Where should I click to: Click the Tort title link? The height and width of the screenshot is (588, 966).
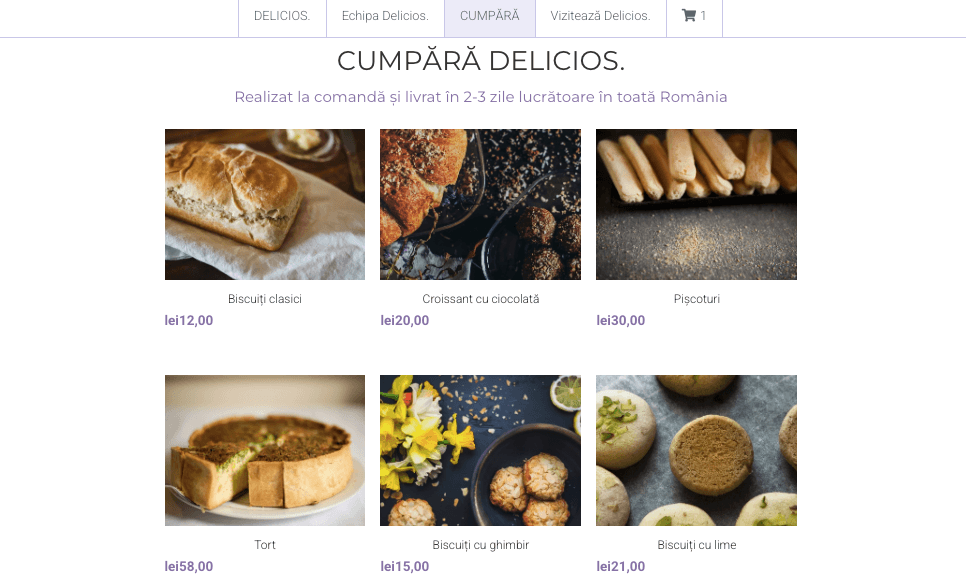pos(265,545)
